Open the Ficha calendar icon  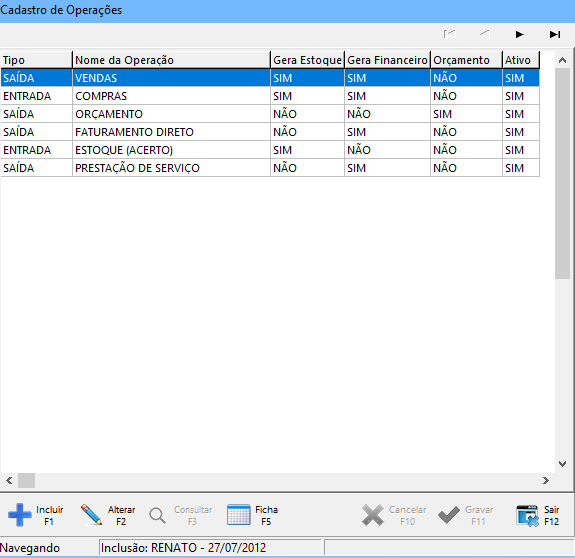coord(239,515)
